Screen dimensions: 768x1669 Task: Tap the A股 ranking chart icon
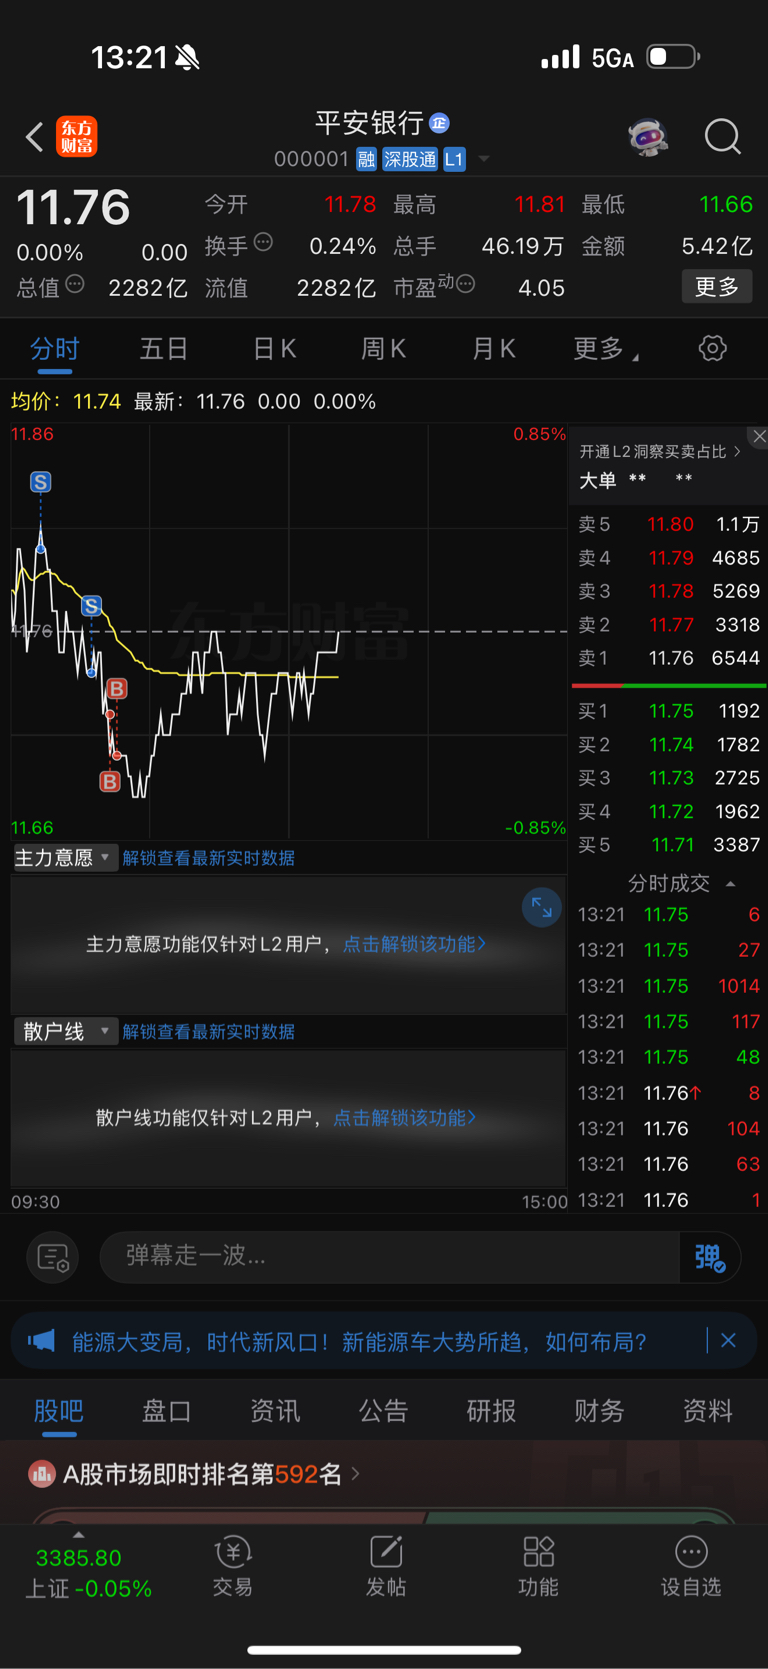click(41, 1473)
